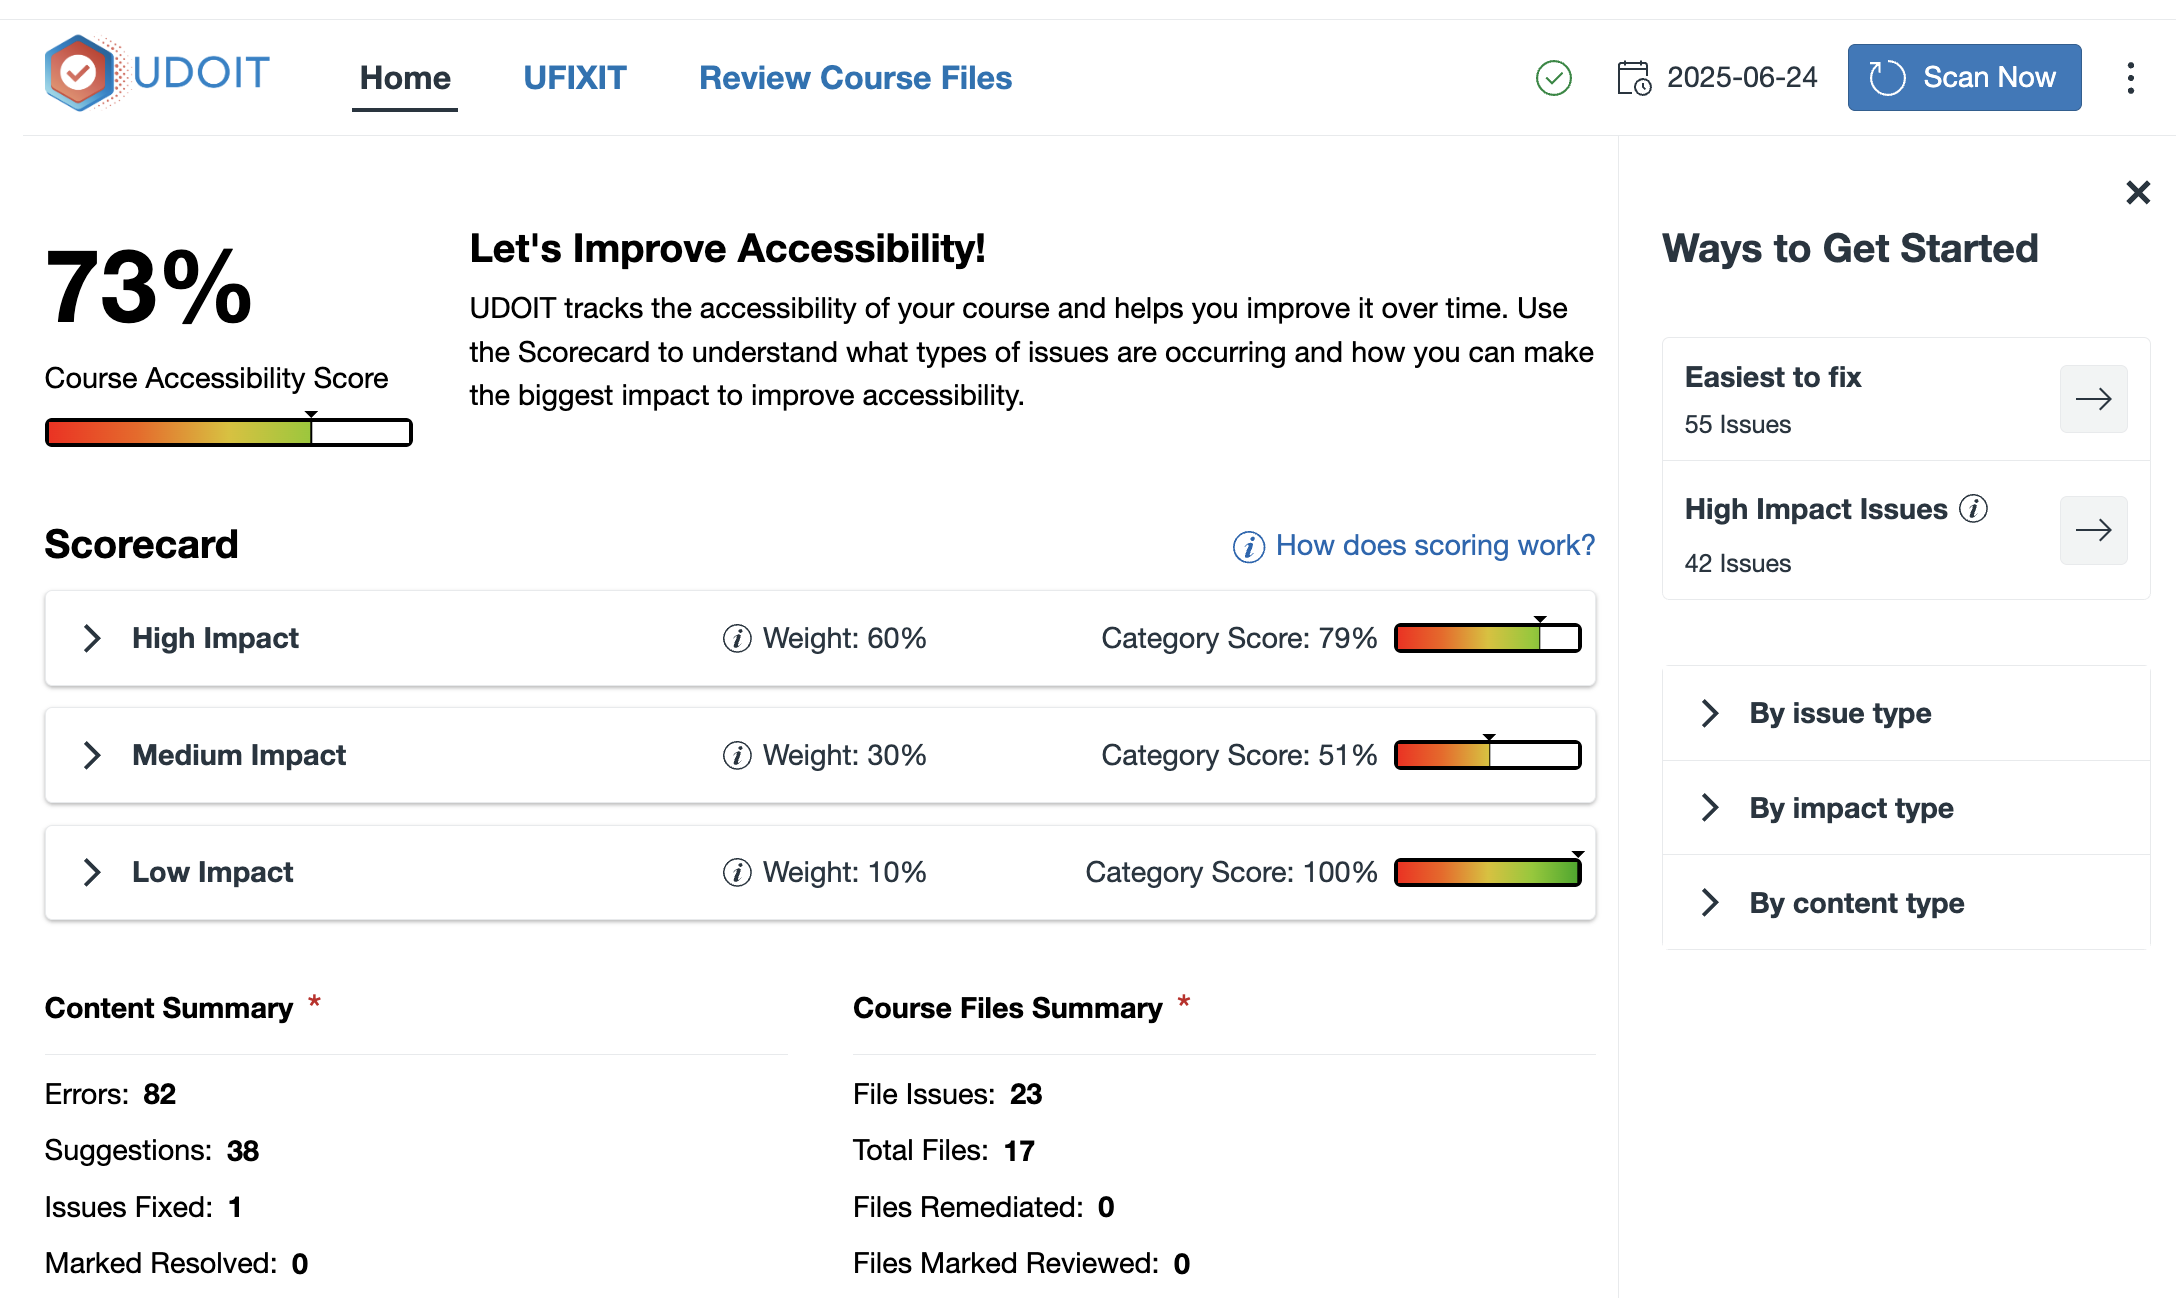Switch to the Home tab

click(x=405, y=78)
